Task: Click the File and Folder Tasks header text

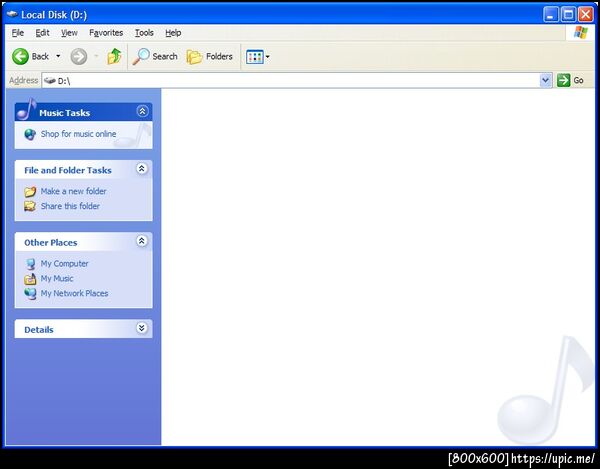Action: coord(68,170)
